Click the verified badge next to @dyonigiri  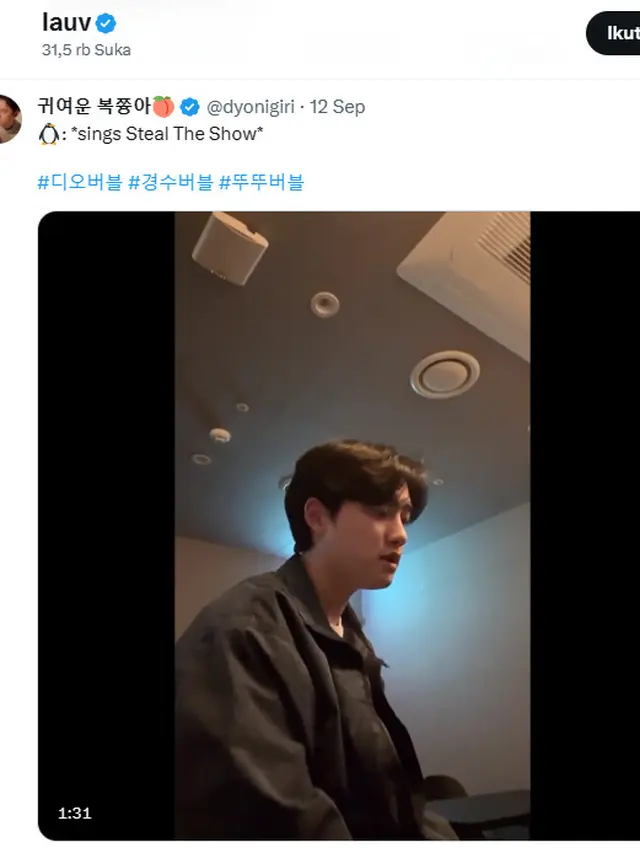189,107
